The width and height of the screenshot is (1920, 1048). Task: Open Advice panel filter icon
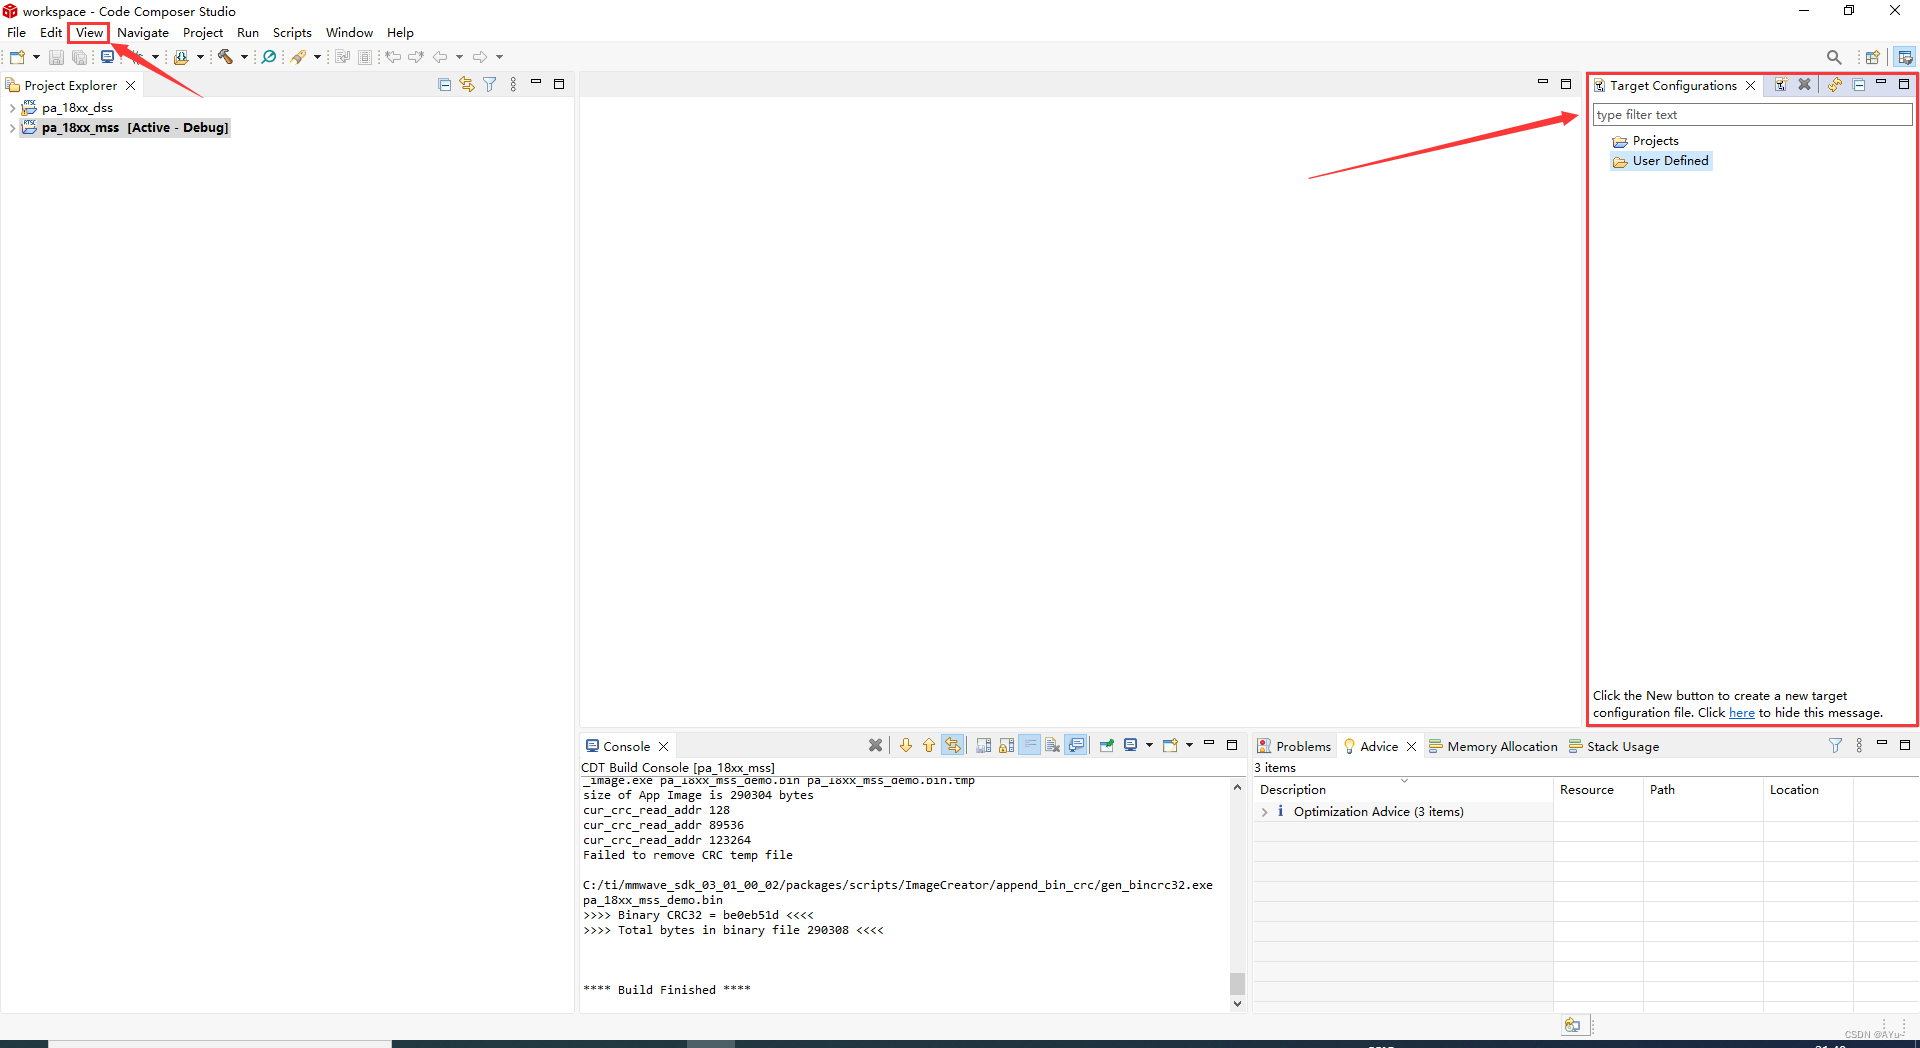pyautogui.click(x=1836, y=746)
